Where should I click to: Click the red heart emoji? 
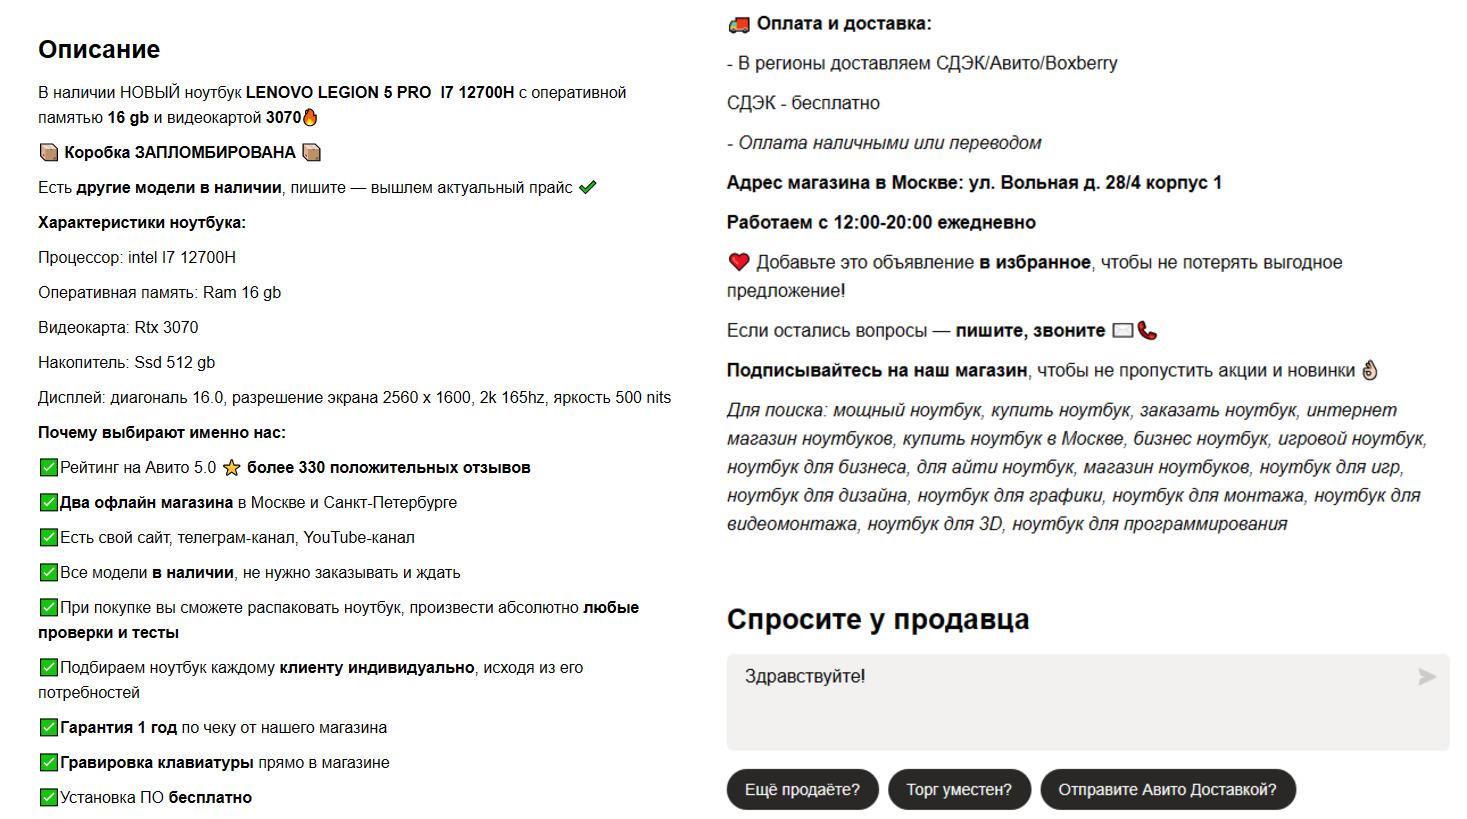[739, 262]
